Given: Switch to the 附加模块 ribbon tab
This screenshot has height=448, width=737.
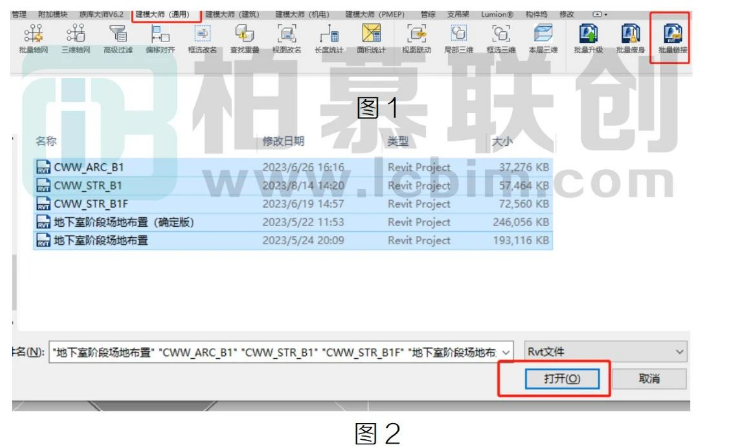Looking at the screenshot, I should [x=53, y=15].
